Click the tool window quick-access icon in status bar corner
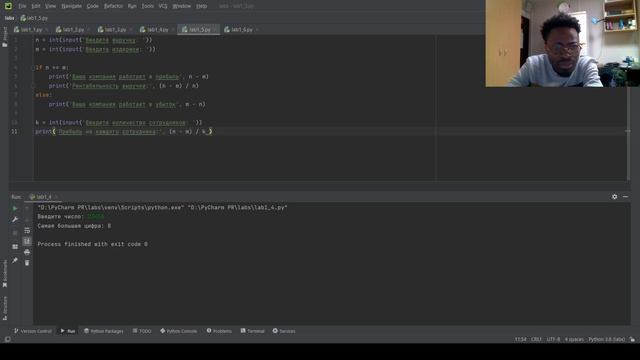Image resolution: width=640 pixels, height=360 pixels. tap(7, 339)
